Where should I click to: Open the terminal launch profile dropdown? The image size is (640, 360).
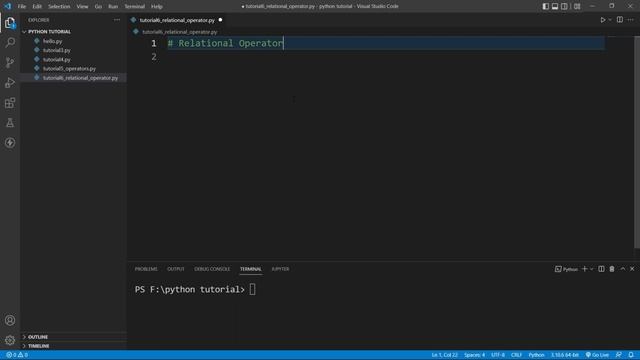[x=591, y=269]
